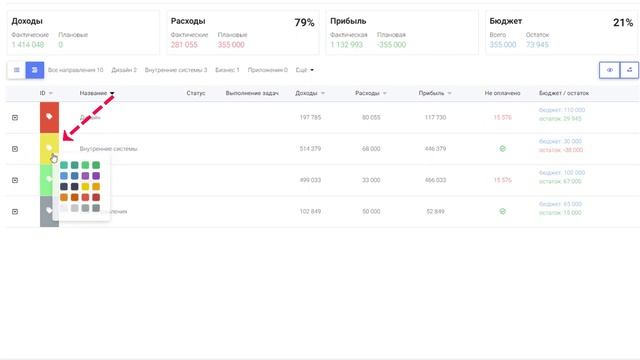The height and width of the screenshot is (360, 640).
Task: Click the green check icon in the 102 849 row
Action: (x=502, y=211)
